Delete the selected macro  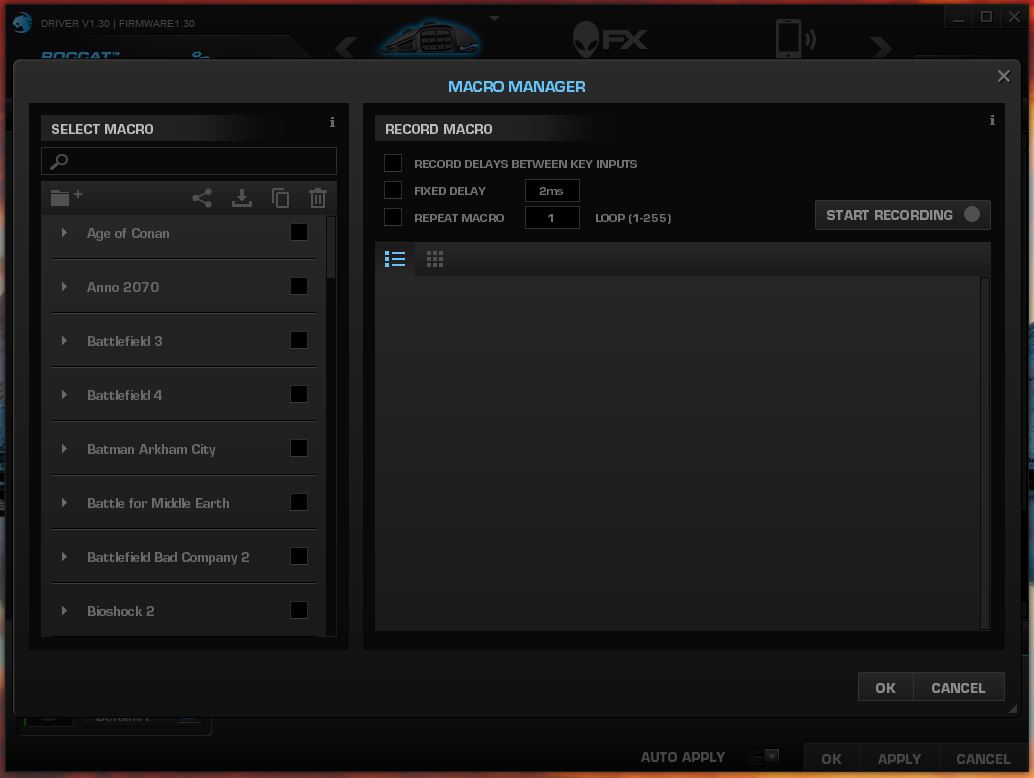[317, 197]
